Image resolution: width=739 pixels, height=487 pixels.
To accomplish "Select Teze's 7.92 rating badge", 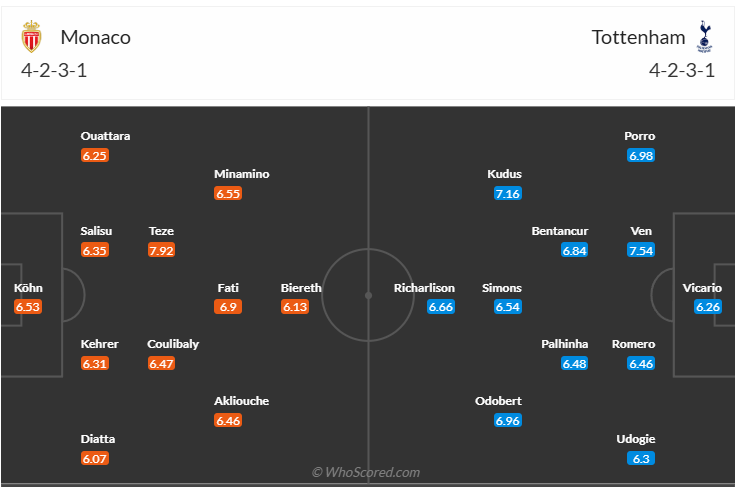I will point(161,250).
